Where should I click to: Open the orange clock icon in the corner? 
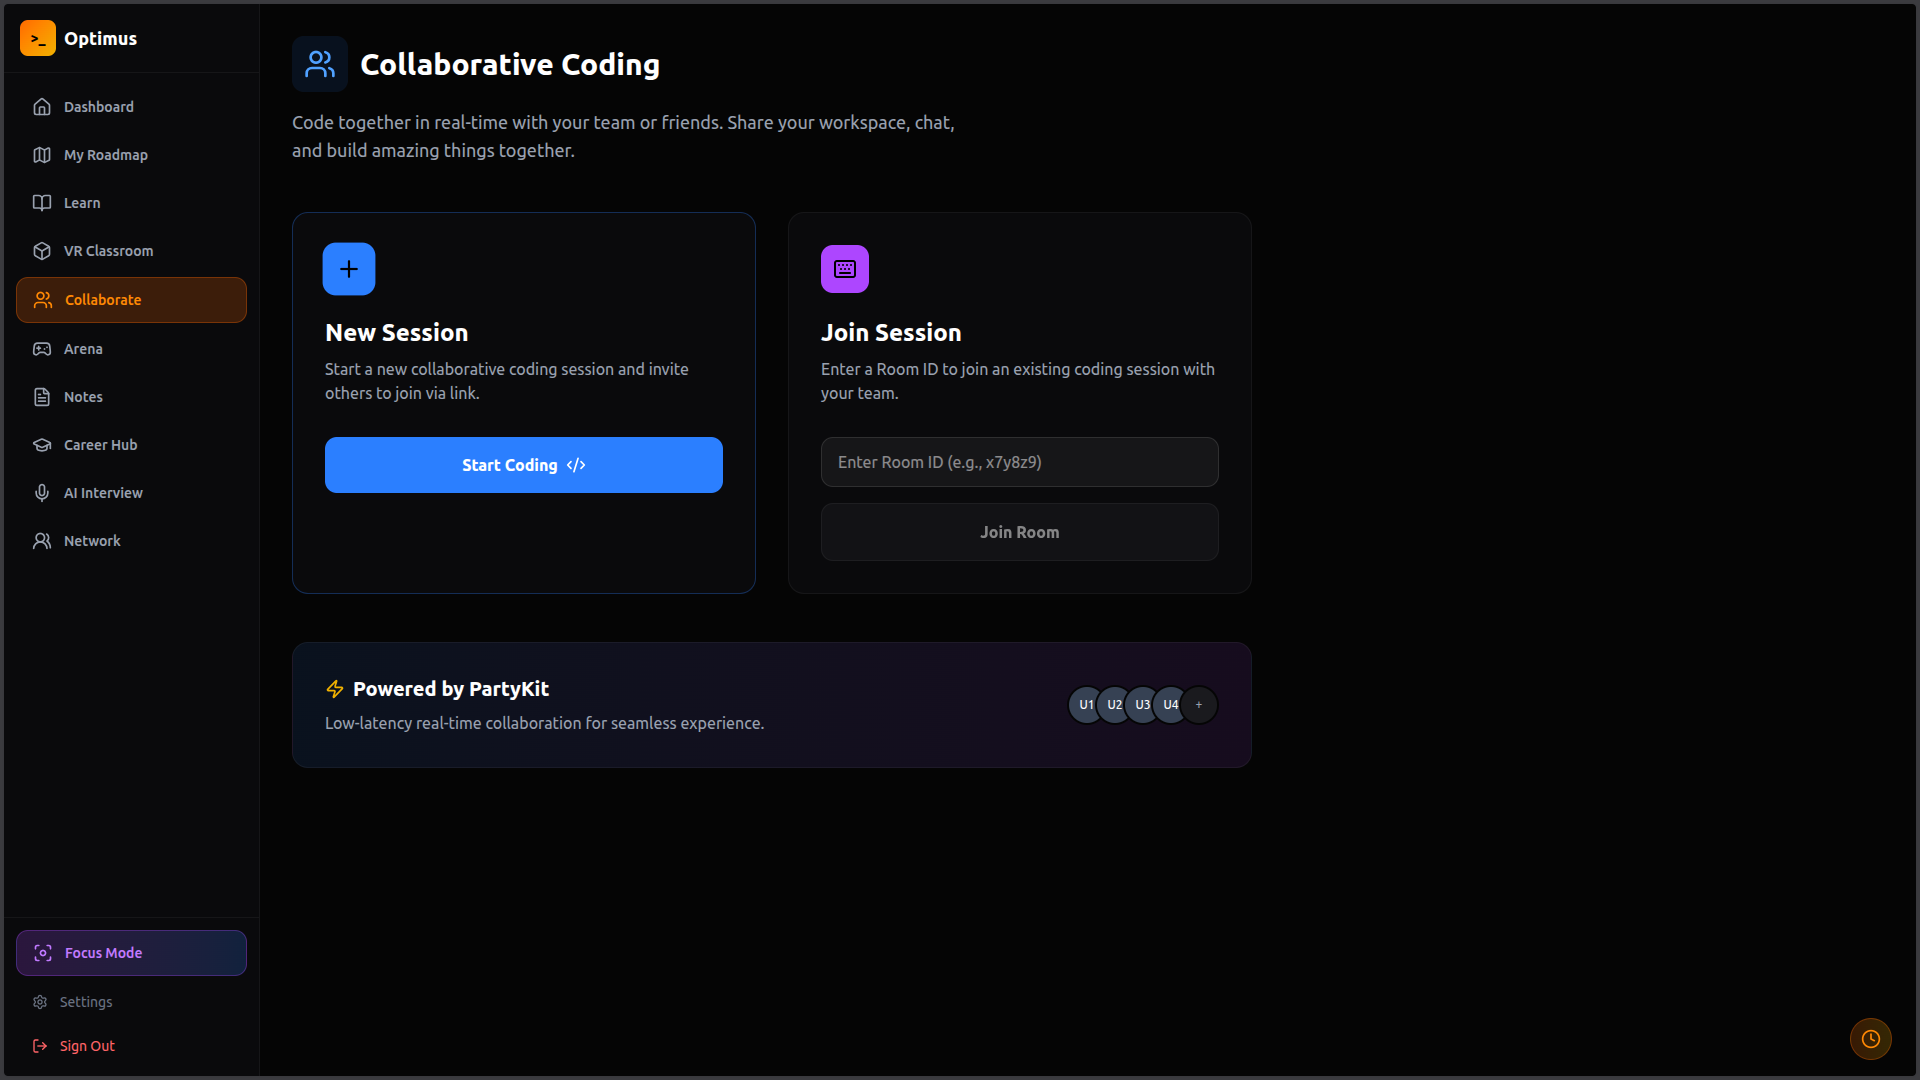click(1870, 1039)
